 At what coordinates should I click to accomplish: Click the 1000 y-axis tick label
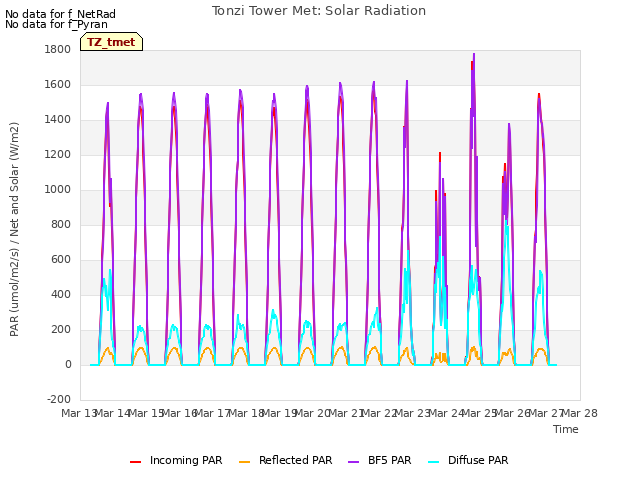point(58,189)
